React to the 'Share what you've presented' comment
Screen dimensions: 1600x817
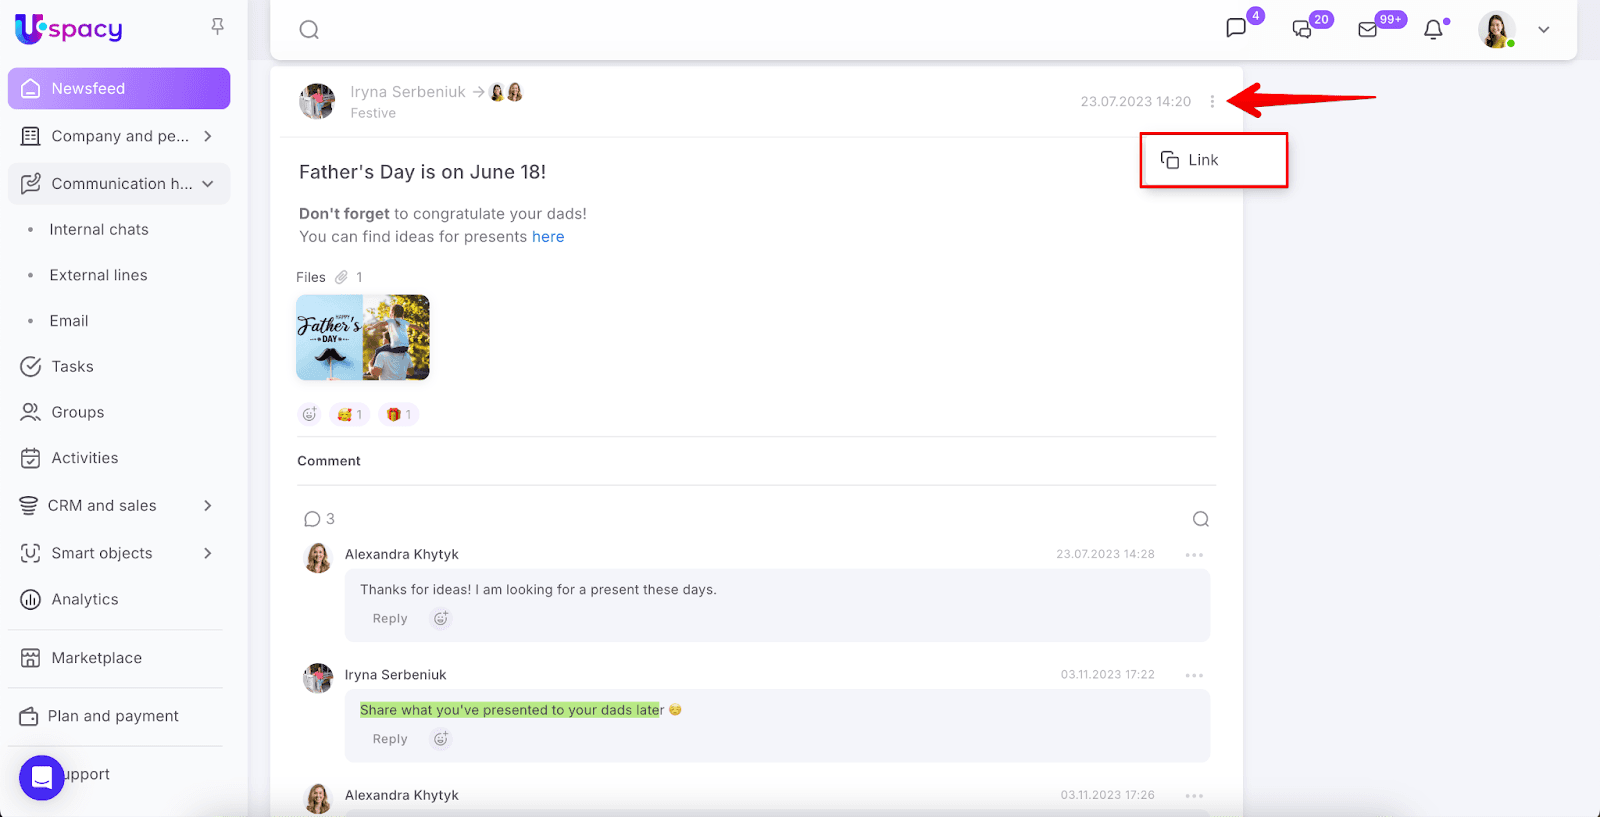coord(441,739)
